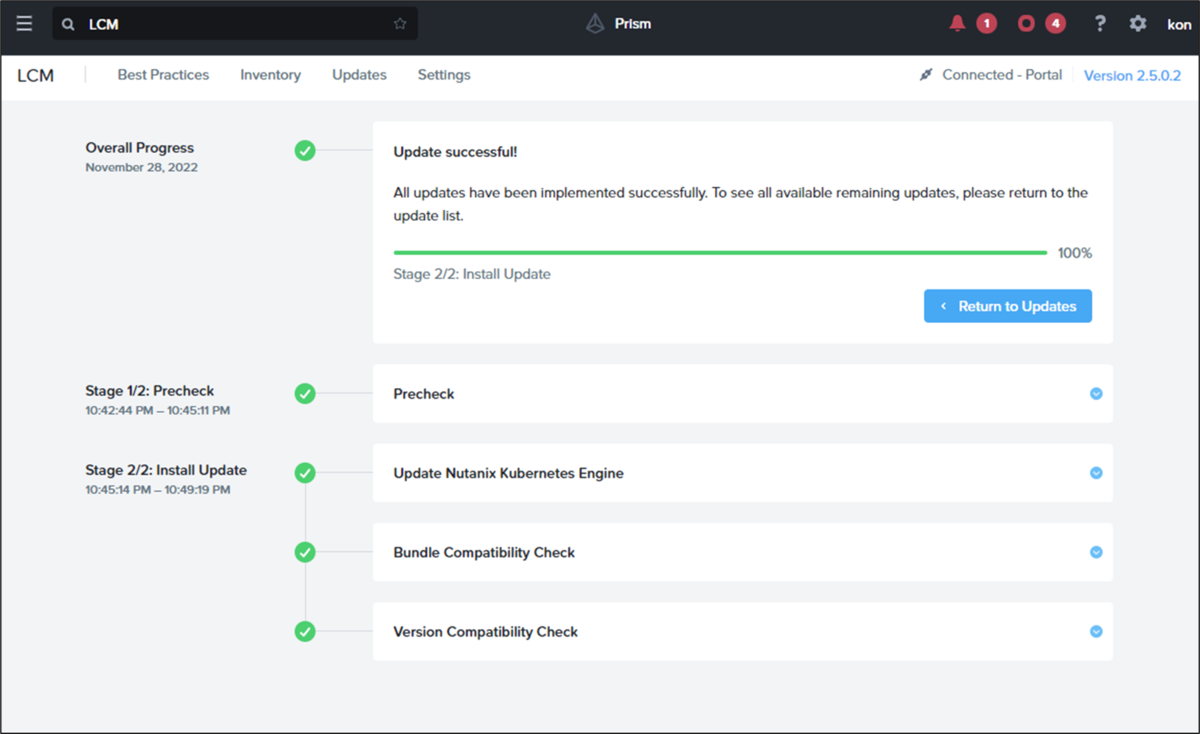Screen dimensions: 1200x734
Task: Bookmark search with the star icon
Action: pos(400,24)
